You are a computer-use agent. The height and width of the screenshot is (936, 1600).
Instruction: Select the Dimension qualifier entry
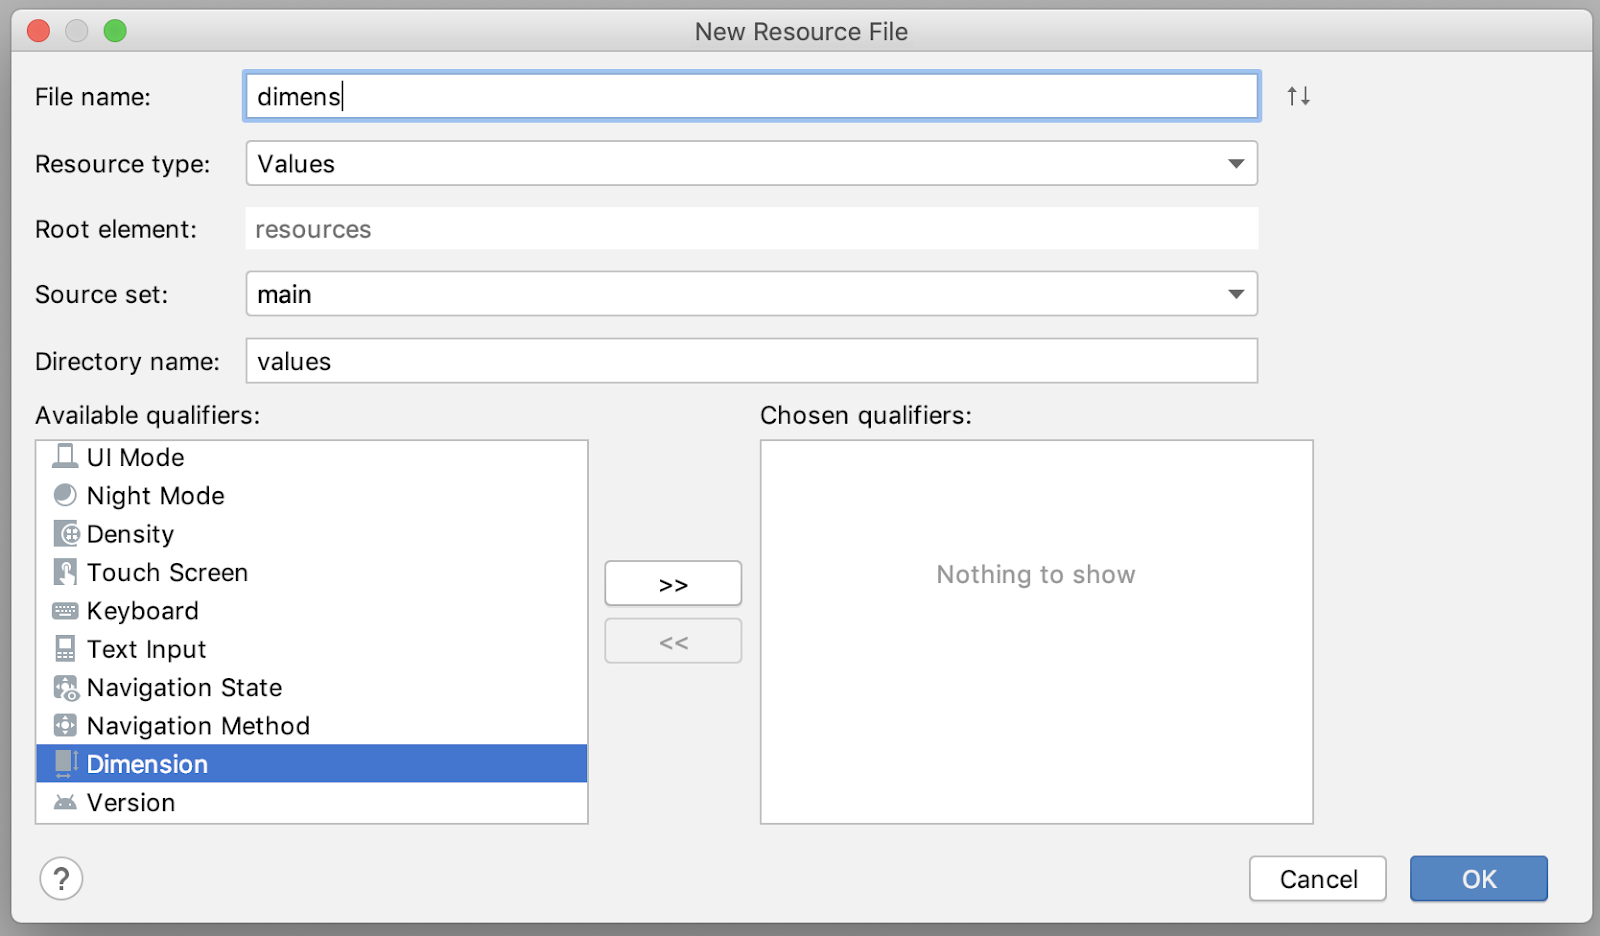pyautogui.click(x=147, y=764)
